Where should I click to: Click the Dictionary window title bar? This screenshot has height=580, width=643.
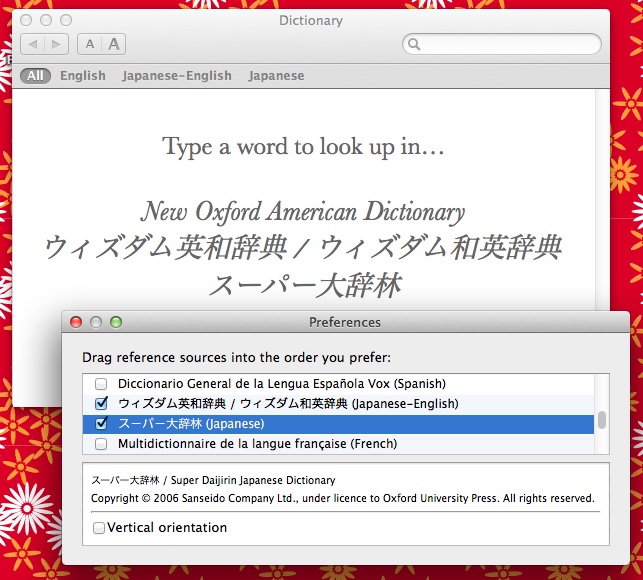311,20
